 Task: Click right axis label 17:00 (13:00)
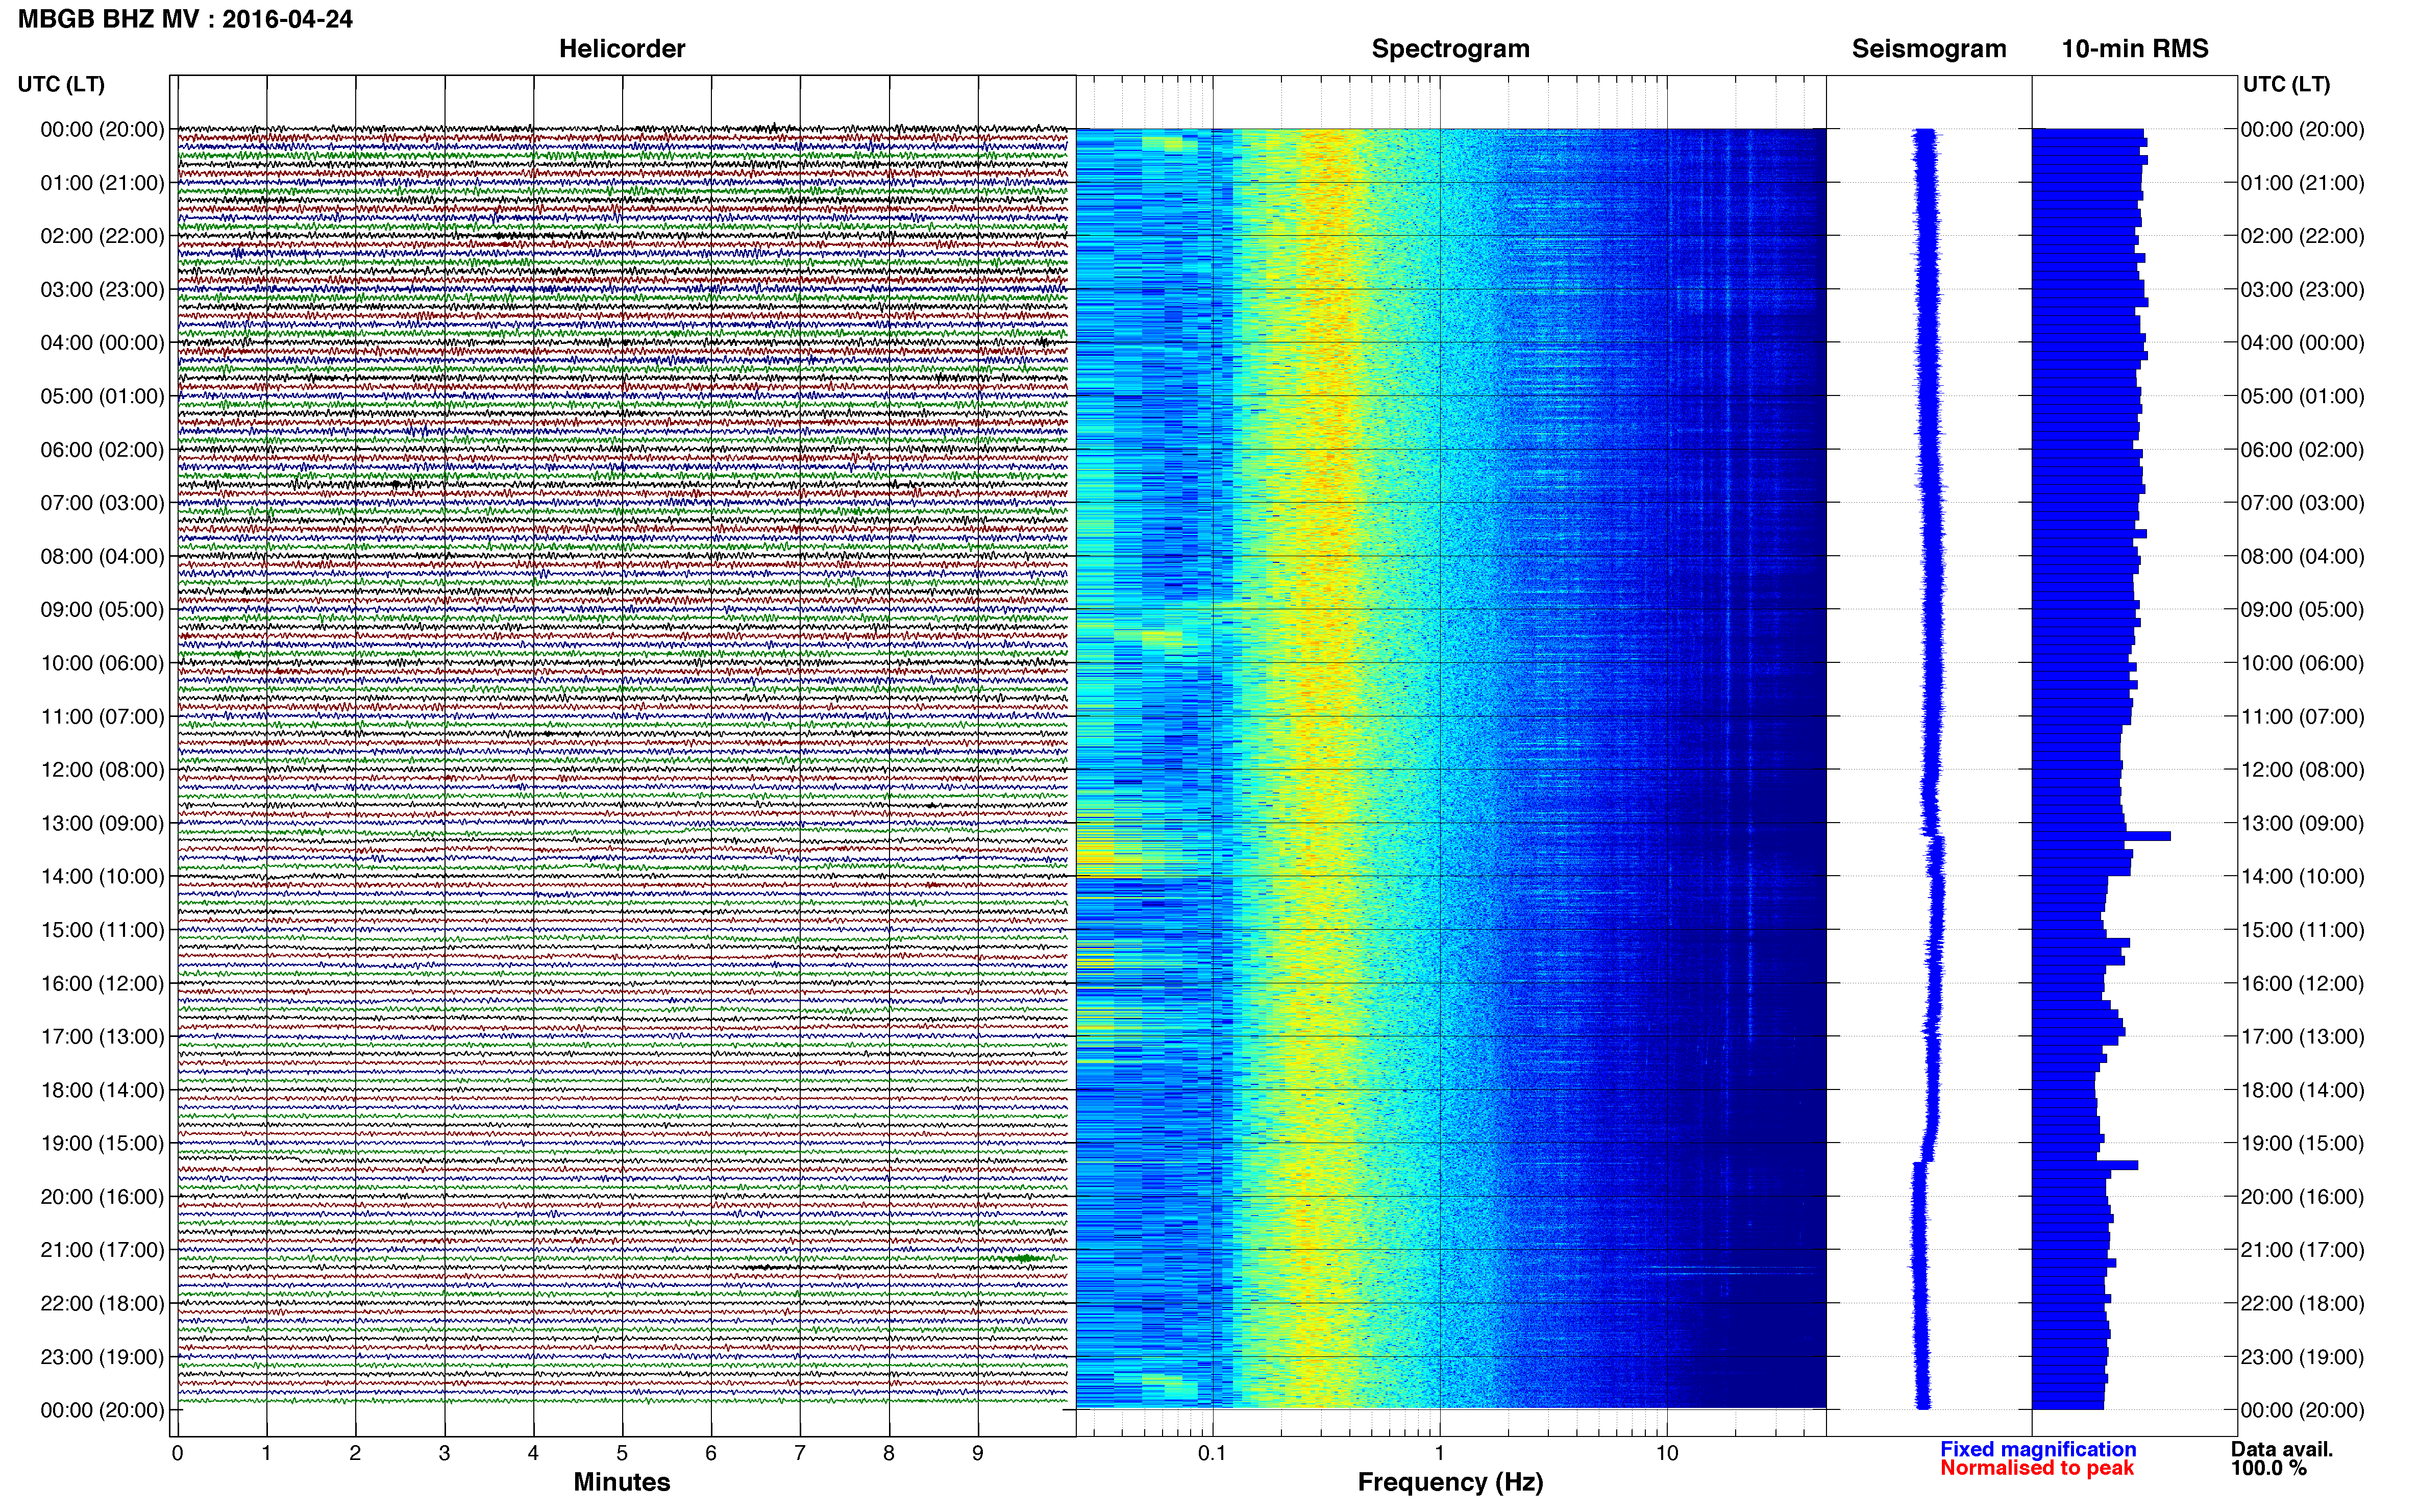click(2302, 1037)
